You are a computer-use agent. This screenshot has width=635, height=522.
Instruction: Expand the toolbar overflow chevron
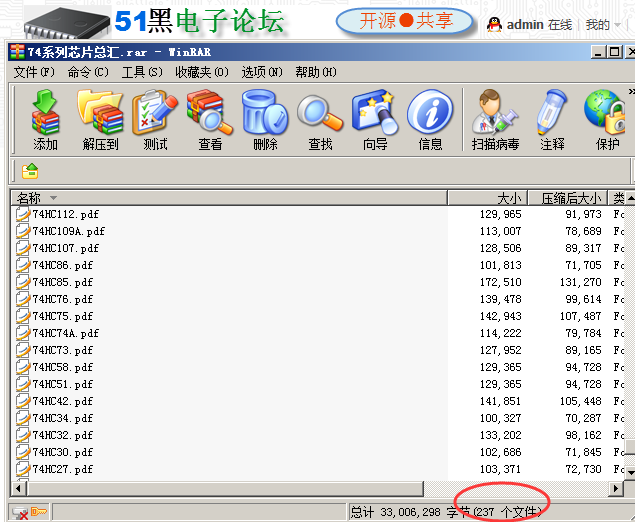[631, 92]
